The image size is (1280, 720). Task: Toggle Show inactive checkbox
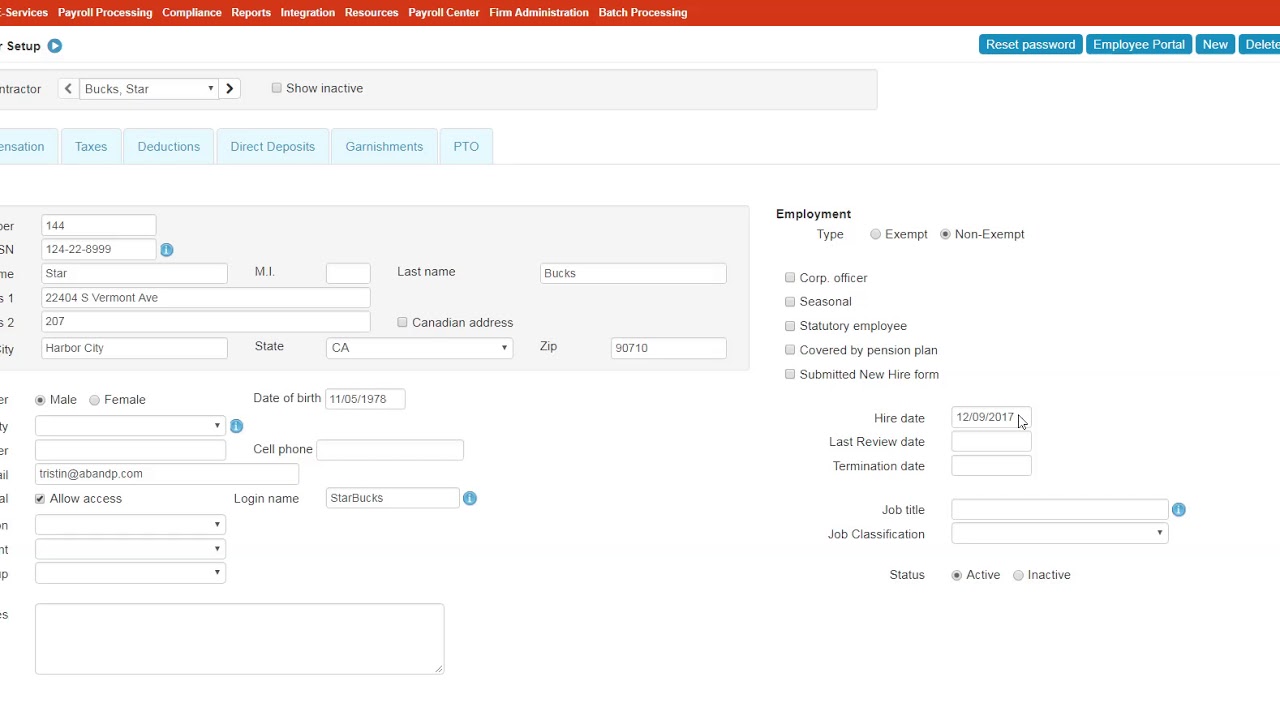[277, 88]
